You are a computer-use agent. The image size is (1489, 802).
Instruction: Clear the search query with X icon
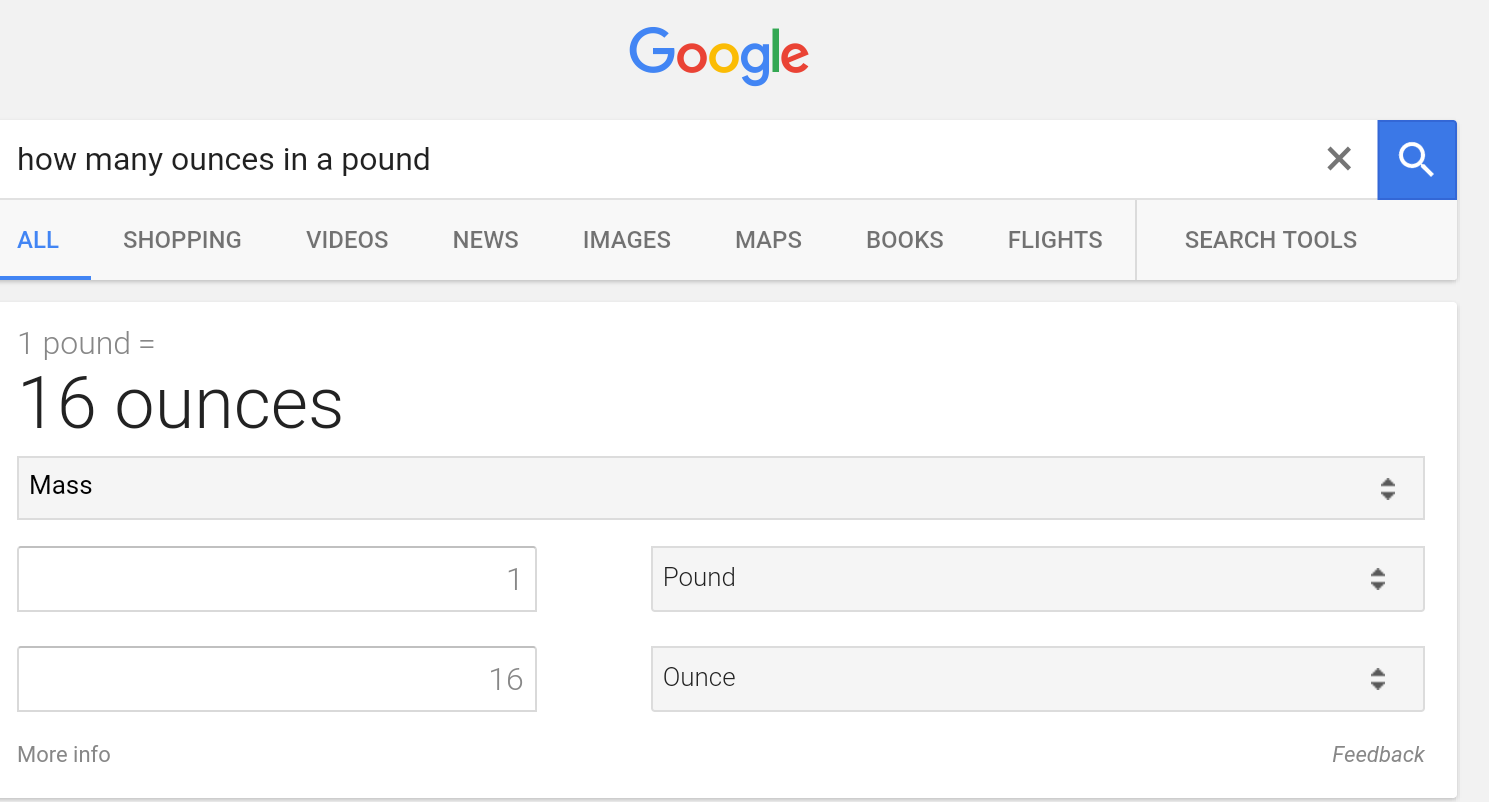[1338, 159]
